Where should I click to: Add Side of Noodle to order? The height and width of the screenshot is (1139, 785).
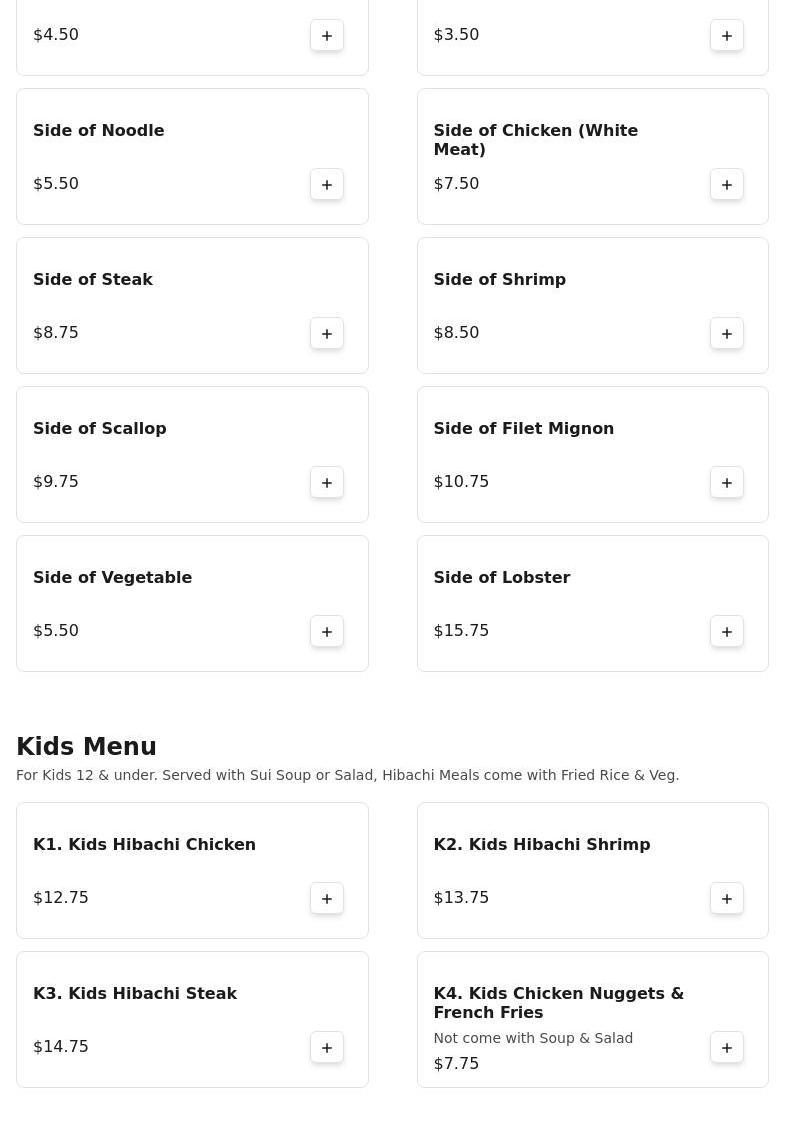(327, 184)
